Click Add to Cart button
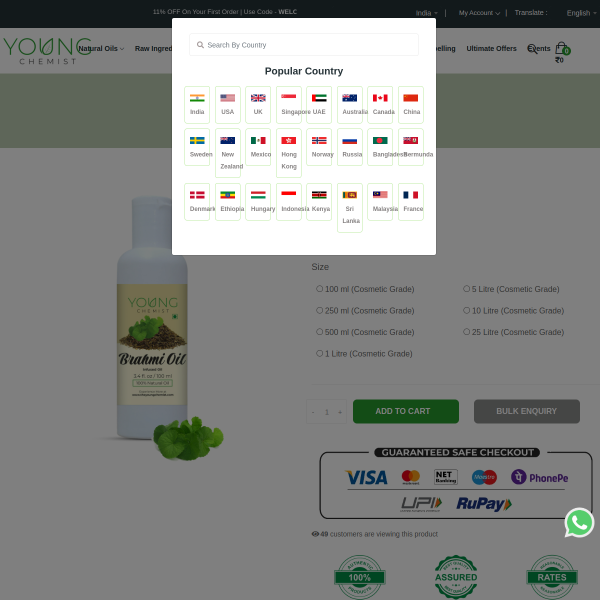The width and height of the screenshot is (600, 600). [x=406, y=411]
